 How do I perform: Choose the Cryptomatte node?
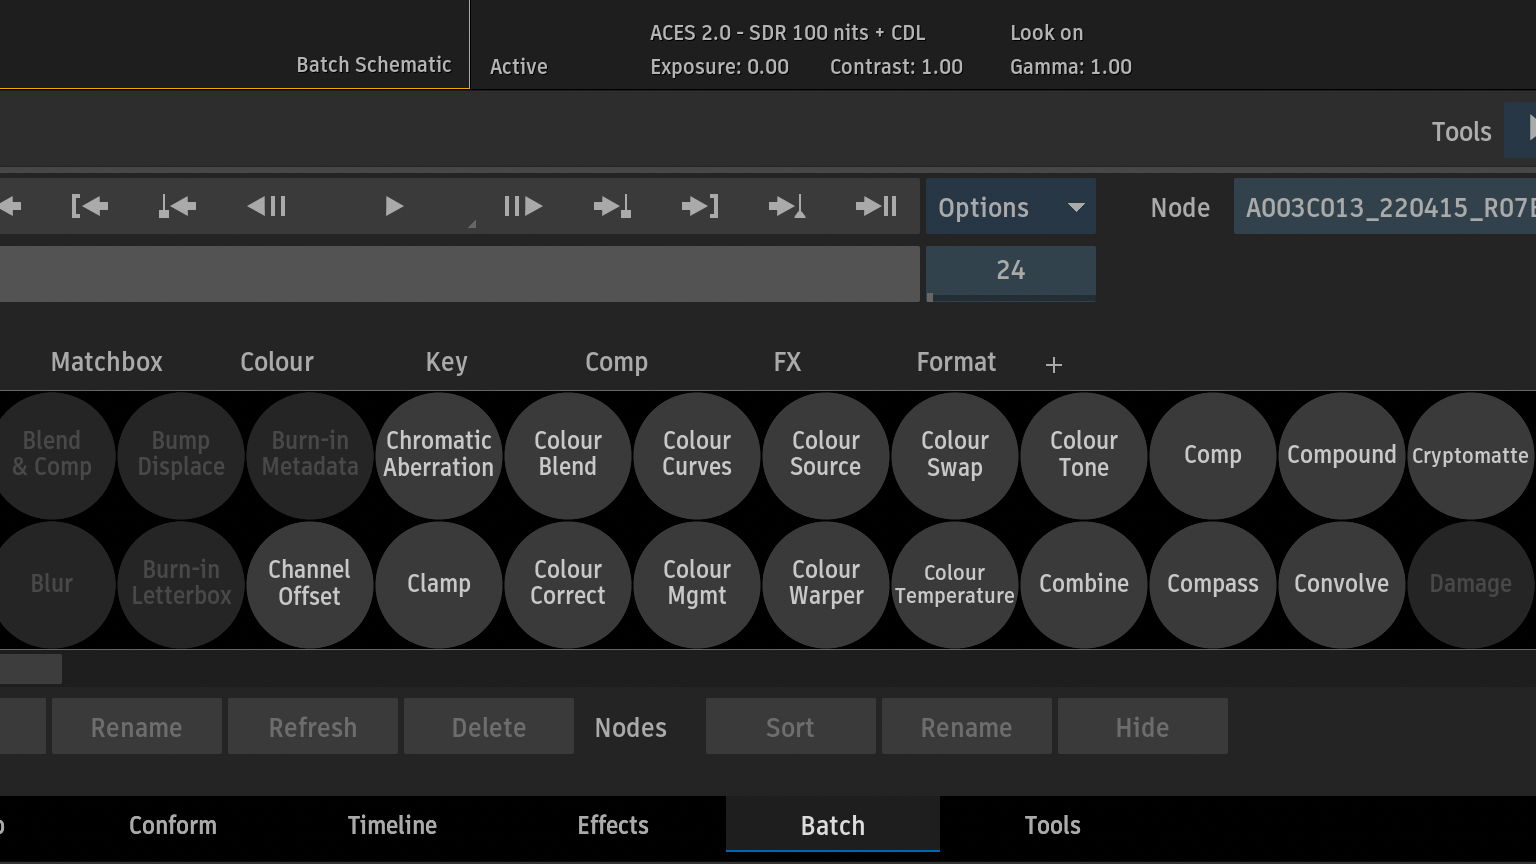(x=1469, y=456)
